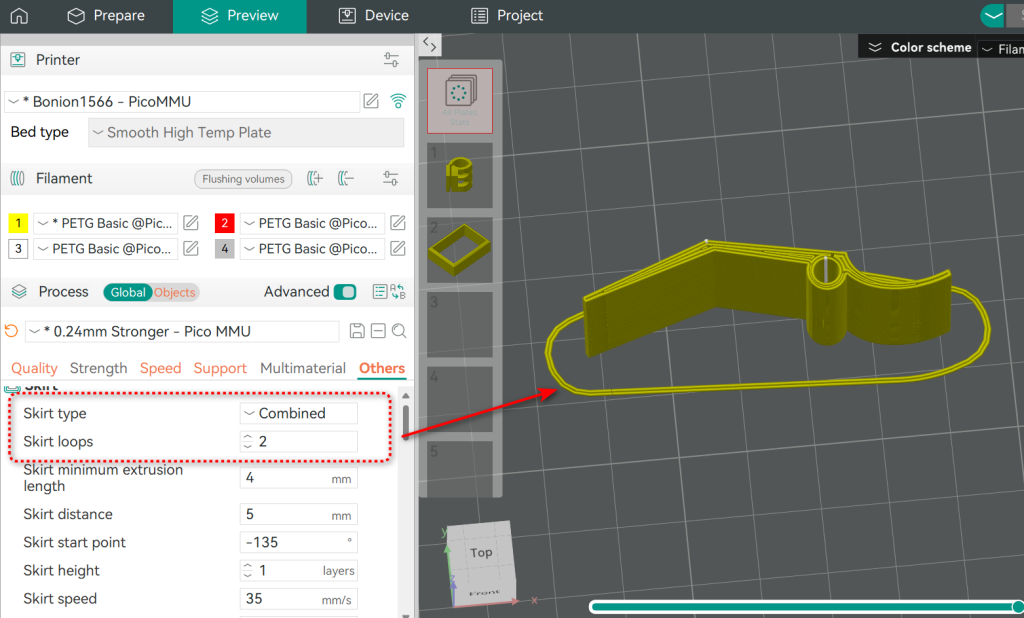Collapse the sidebar with arrow button
Viewport: 1024px width, 618px height.
pyautogui.click(x=429, y=44)
